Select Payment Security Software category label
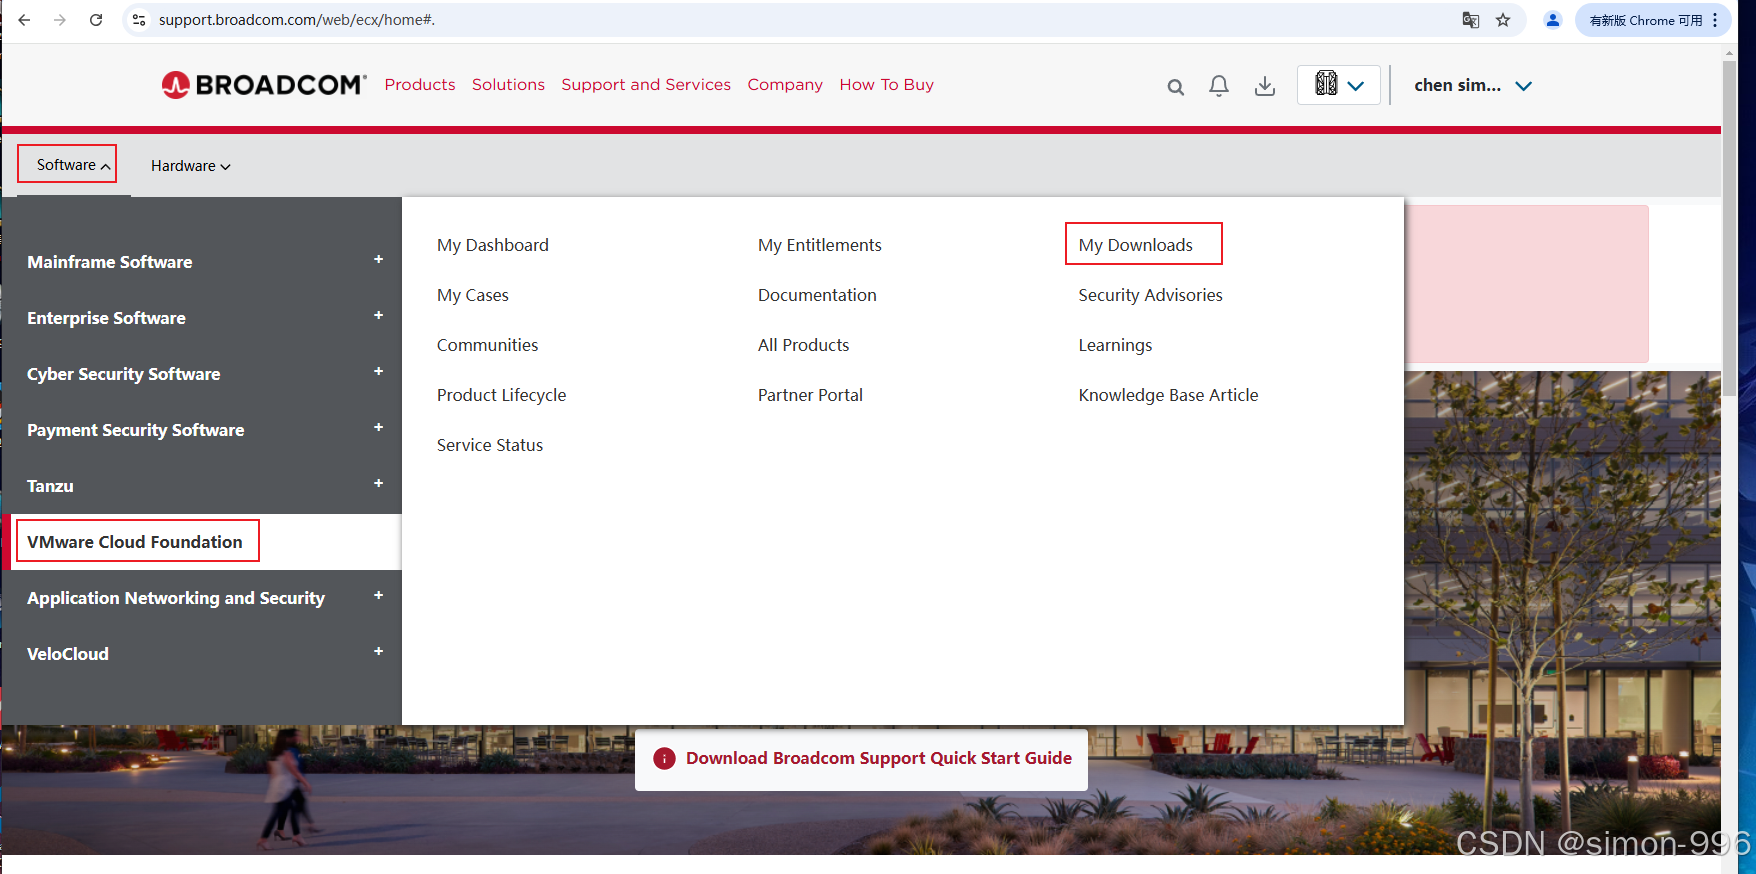The height and width of the screenshot is (874, 1756). 136,430
